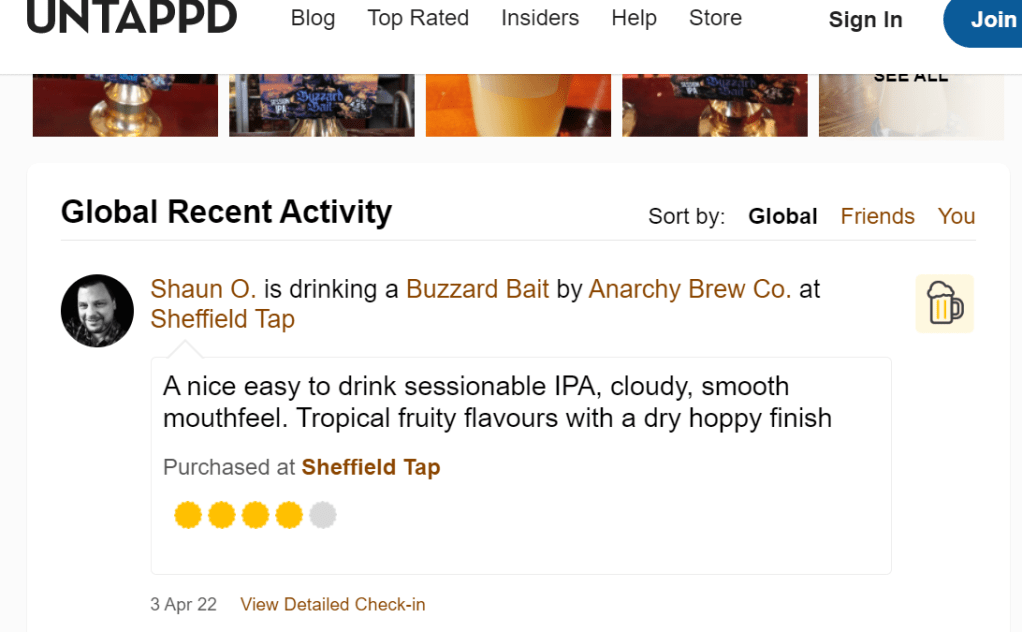Open the Buzzard Bait pump clip photo thumbnail
Viewport: 1022px width, 632px height.
(x=321, y=105)
